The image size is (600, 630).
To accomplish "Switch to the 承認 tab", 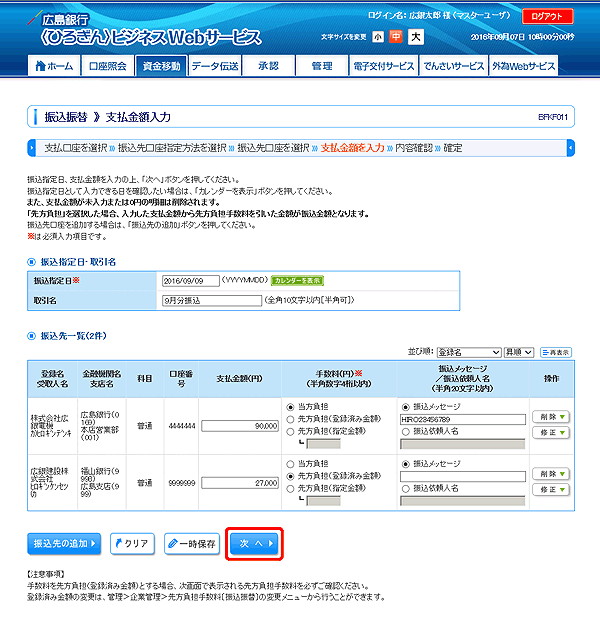I will click(268, 65).
